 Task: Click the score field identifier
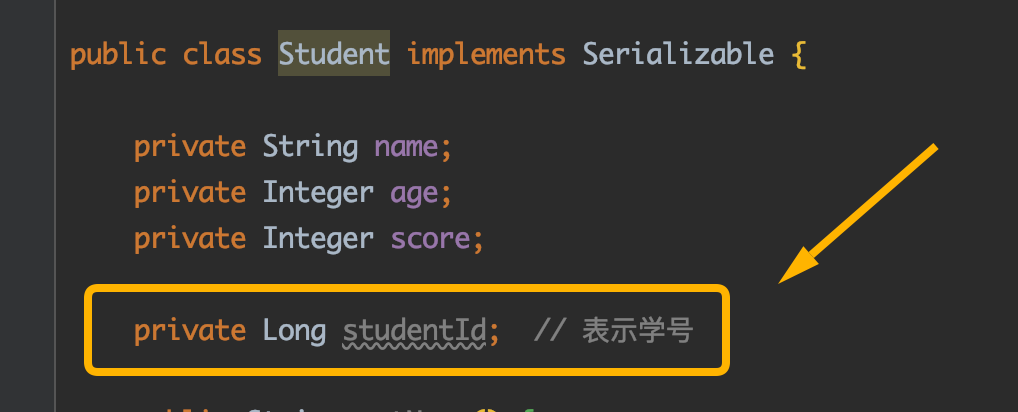pos(430,239)
